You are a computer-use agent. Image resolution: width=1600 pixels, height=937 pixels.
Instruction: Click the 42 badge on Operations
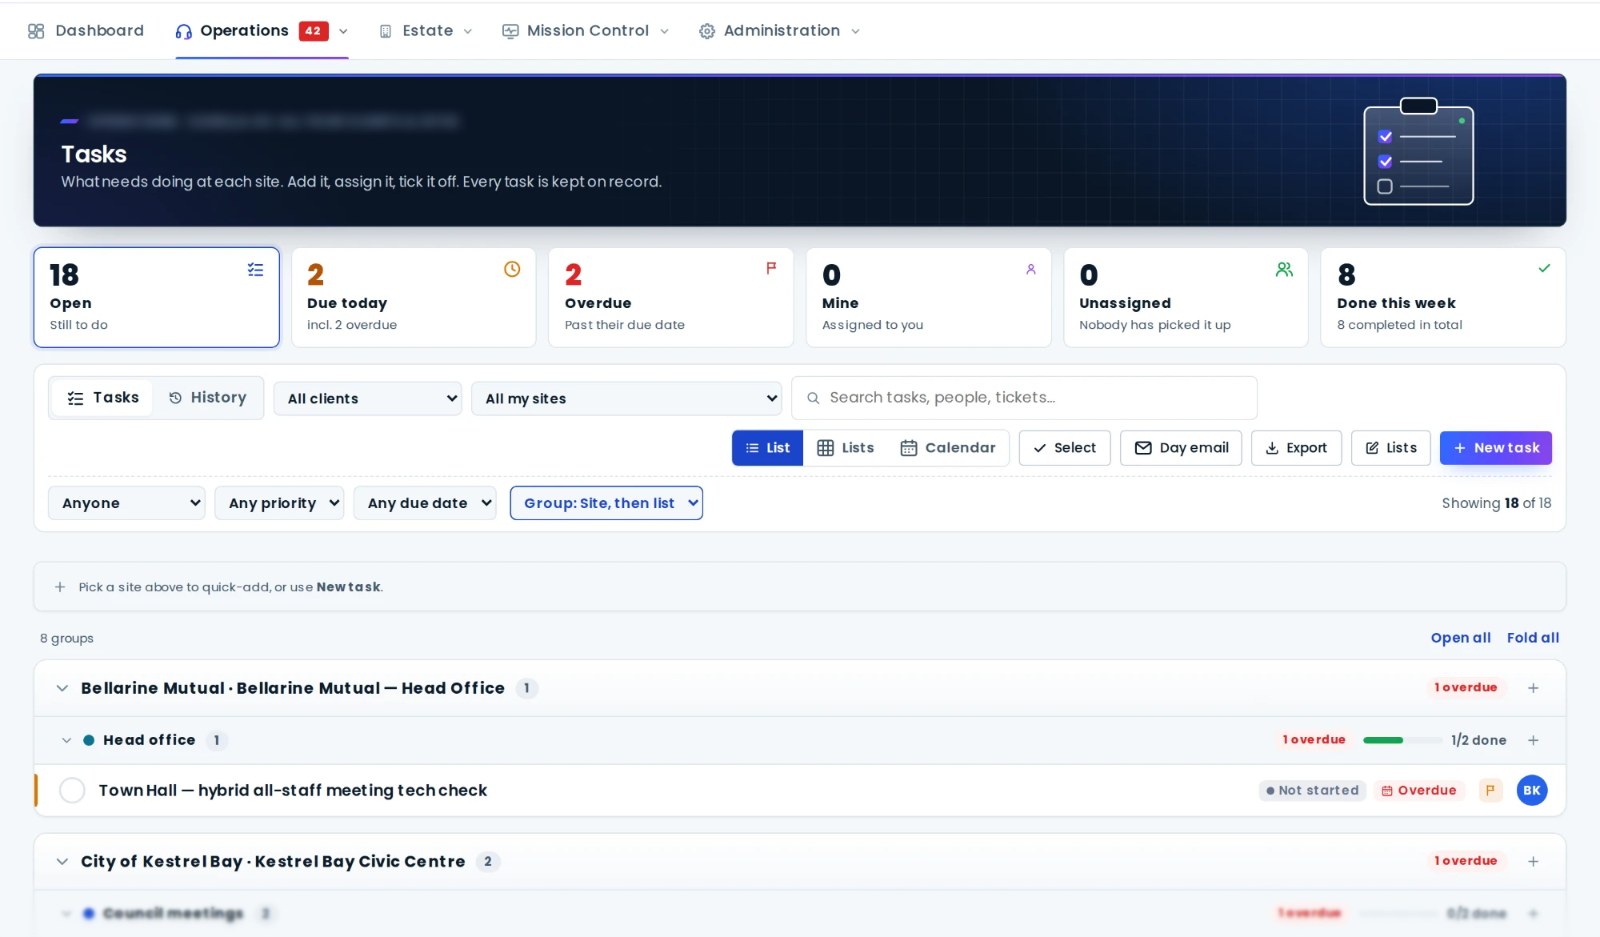pyautogui.click(x=313, y=31)
